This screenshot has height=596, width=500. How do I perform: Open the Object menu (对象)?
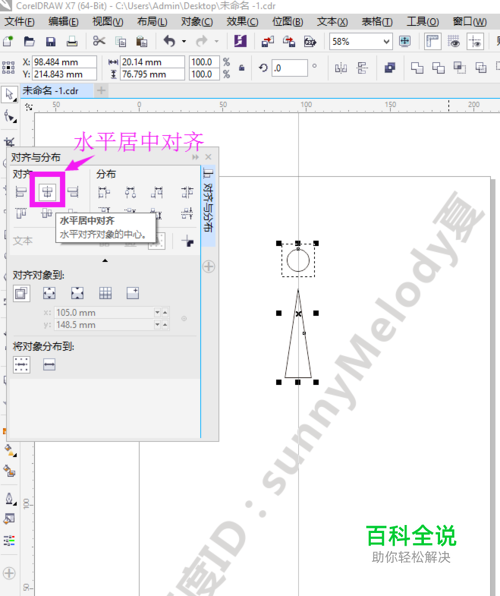pyautogui.click(x=197, y=22)
